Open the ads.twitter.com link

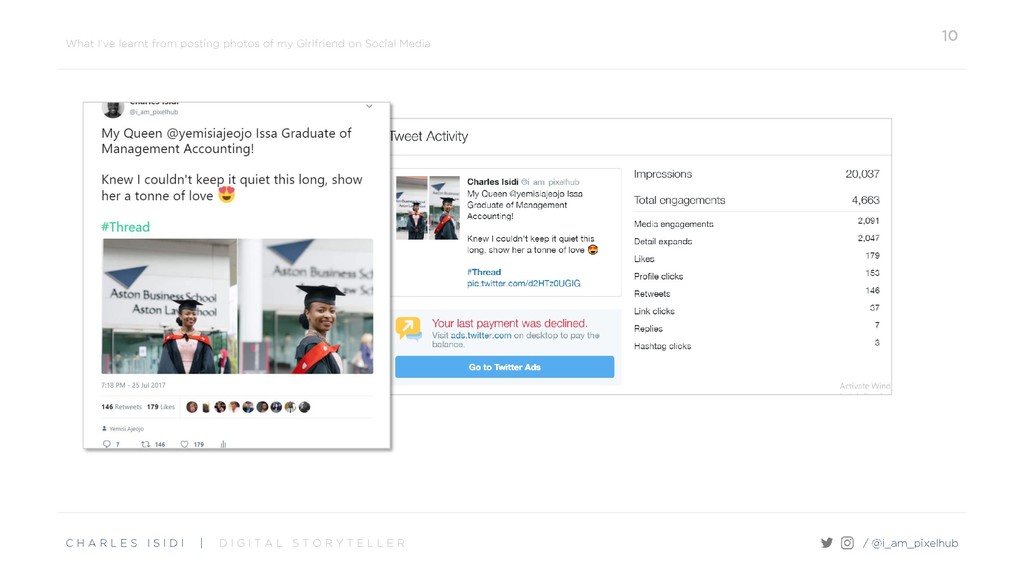coord(481,335)
